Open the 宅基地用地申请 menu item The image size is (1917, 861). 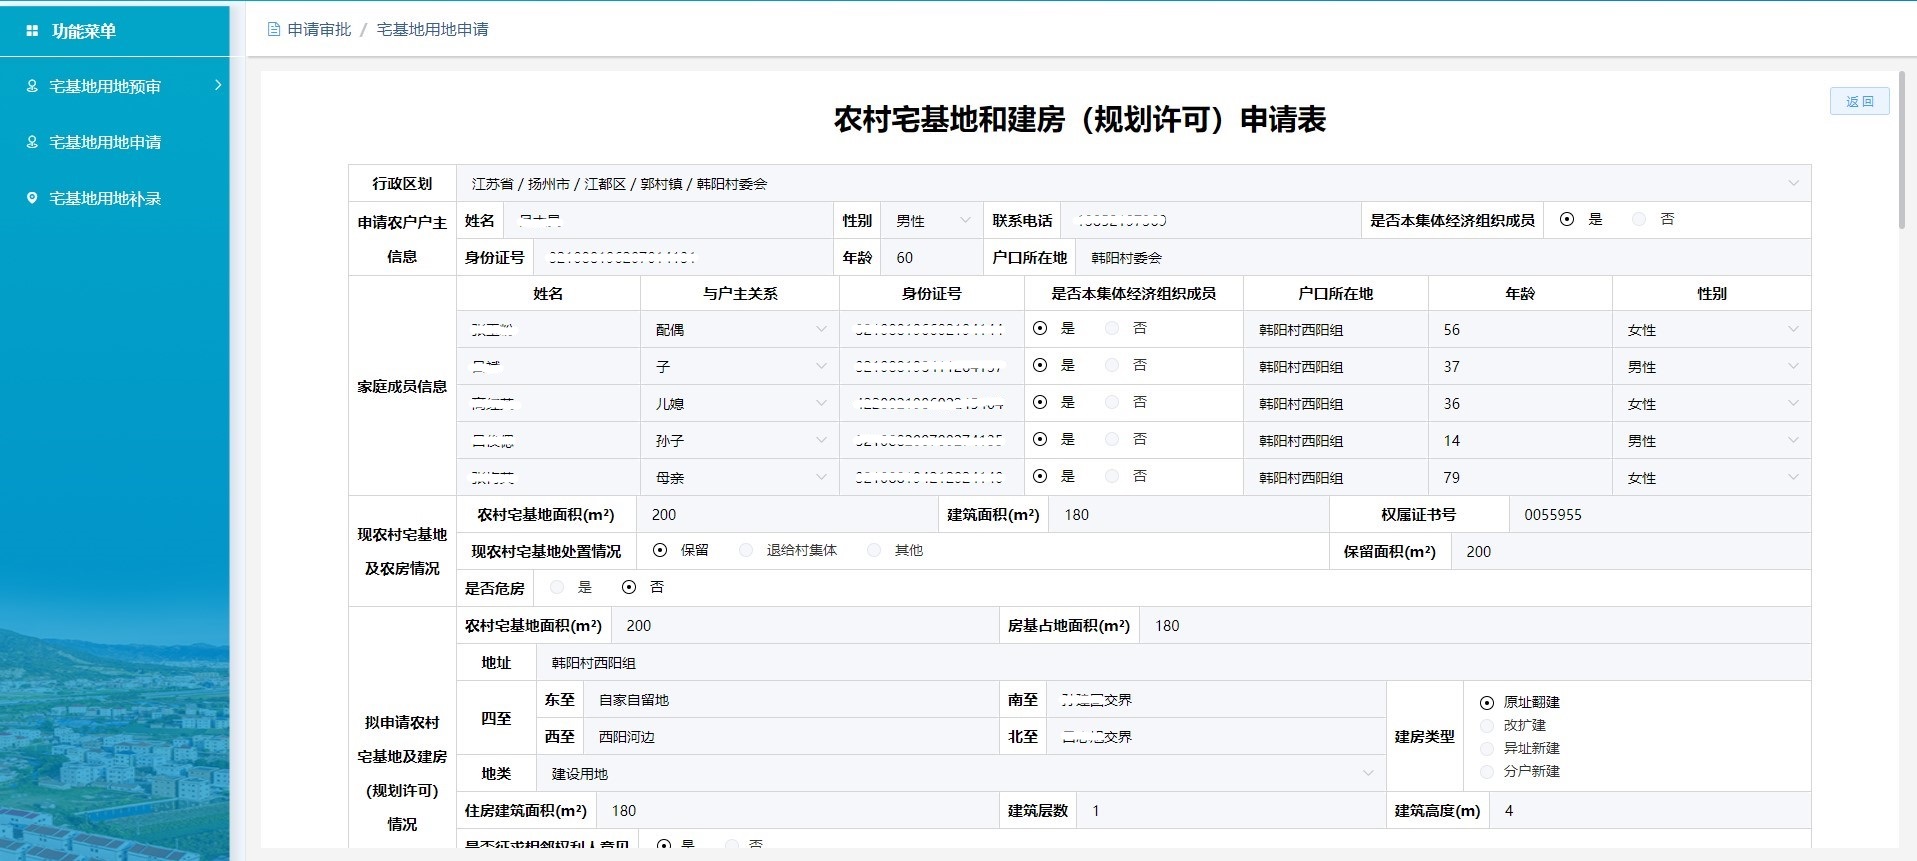point(105,142)
